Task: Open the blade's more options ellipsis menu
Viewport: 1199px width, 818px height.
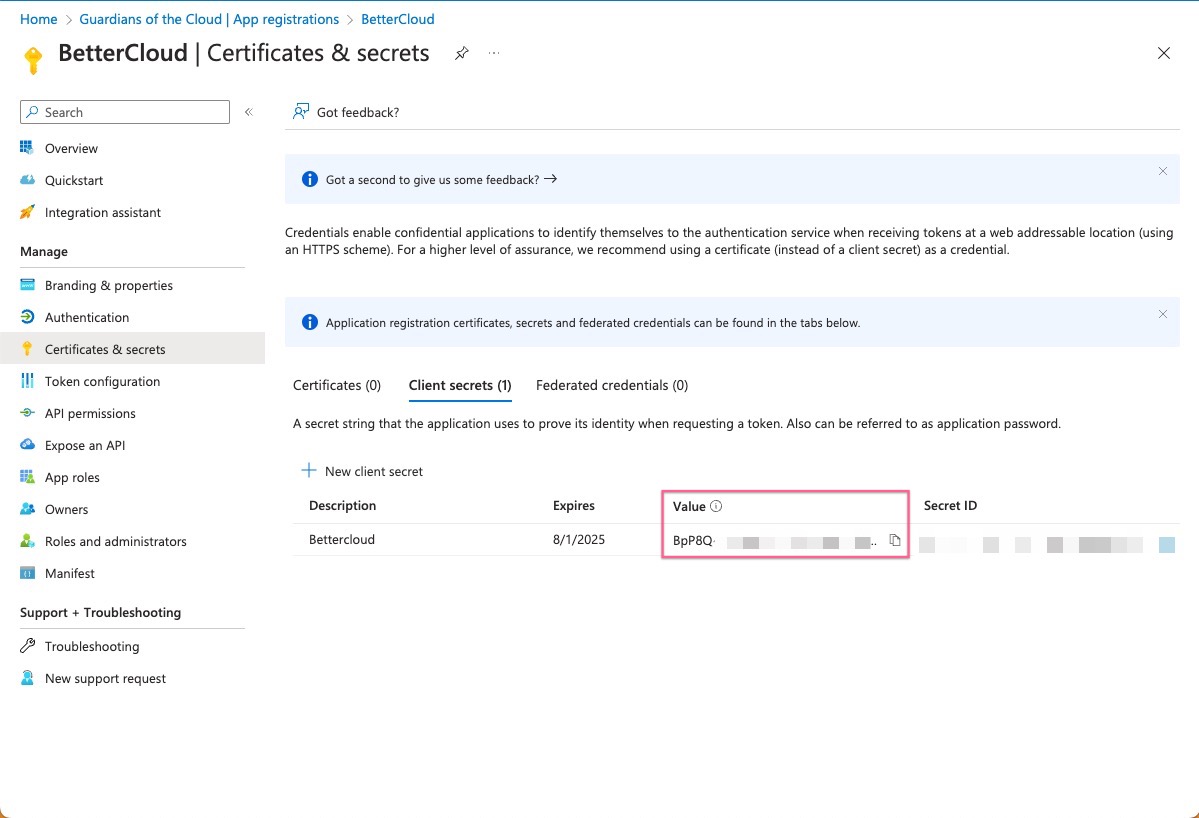Action: [493, 53]
